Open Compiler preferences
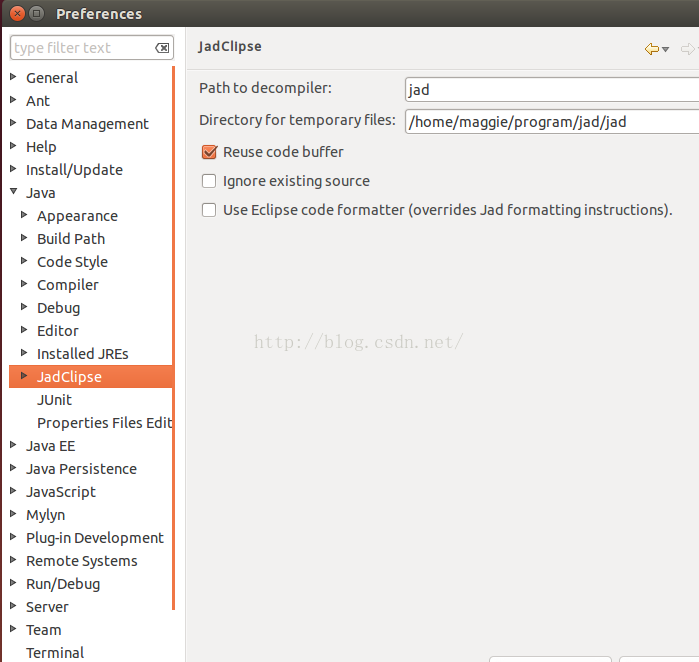Image resolution: width=699 pixels, height=662 pixels. pyautogui.click(x=68, y=285)
